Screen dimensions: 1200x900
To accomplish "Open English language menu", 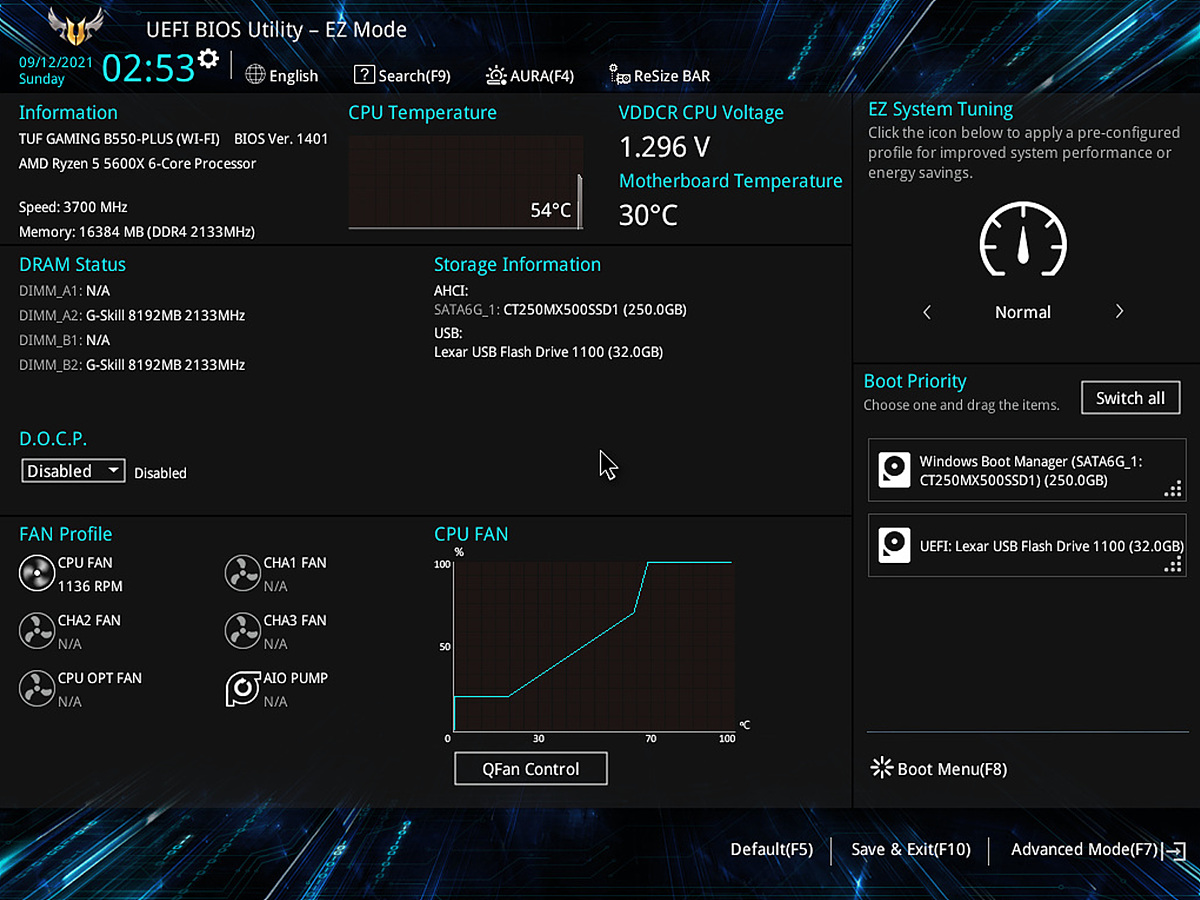I will tap(282, 75).
